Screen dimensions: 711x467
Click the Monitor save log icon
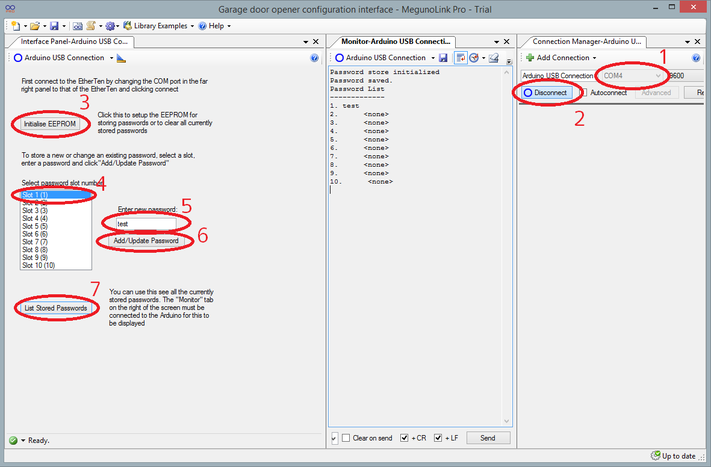click(443, 58)
